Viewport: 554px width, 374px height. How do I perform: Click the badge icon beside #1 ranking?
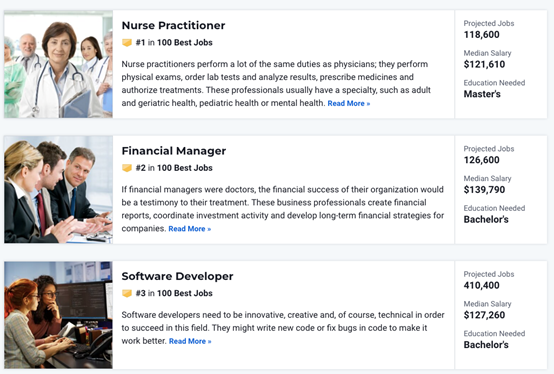point(127,43)
